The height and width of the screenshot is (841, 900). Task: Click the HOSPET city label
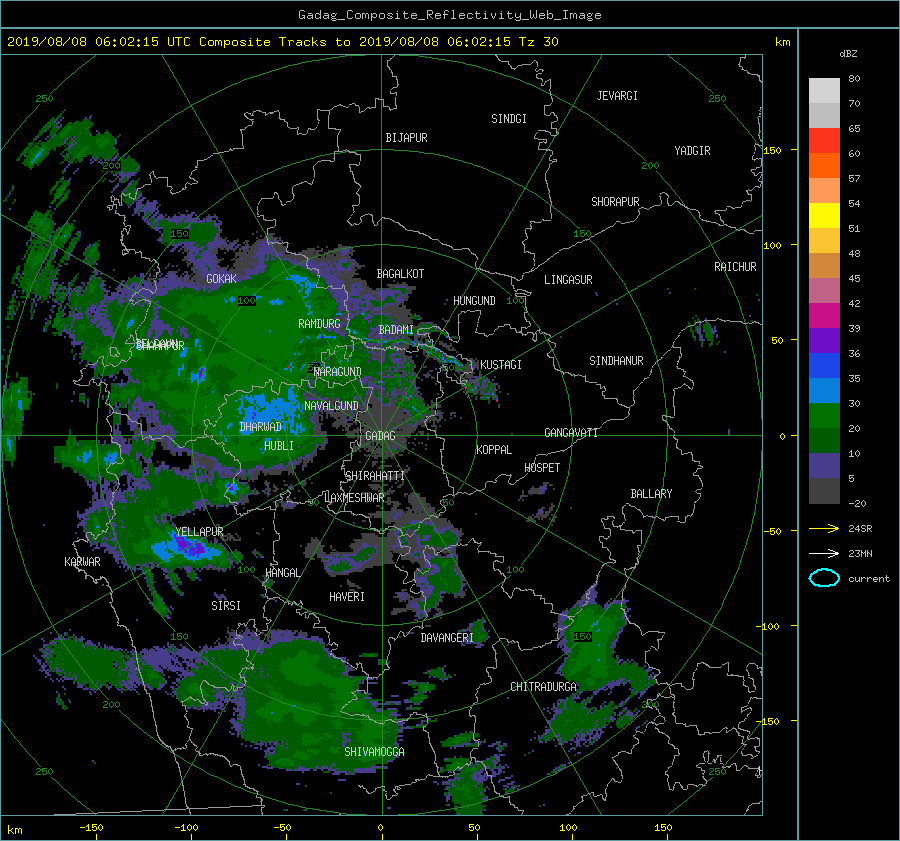point(542,468)
